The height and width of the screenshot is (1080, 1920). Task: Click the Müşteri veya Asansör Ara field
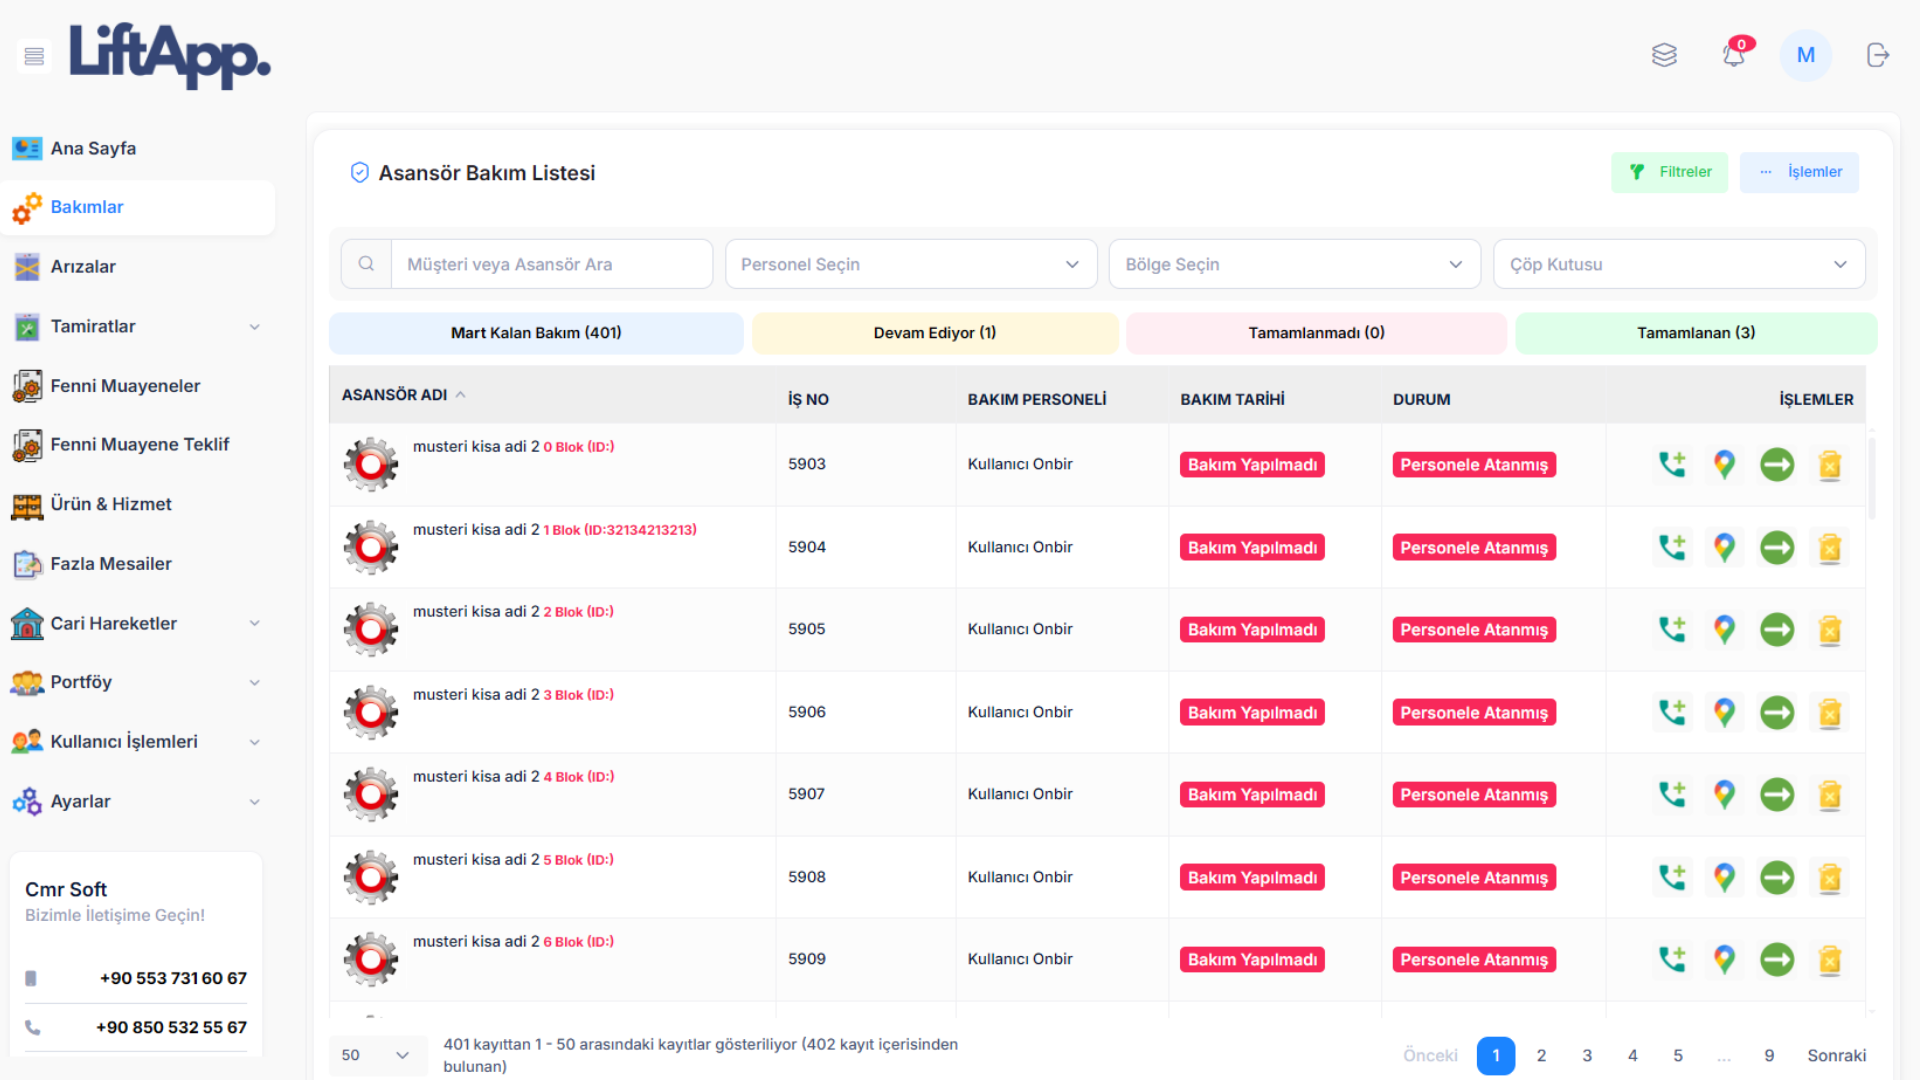[550, 264]
